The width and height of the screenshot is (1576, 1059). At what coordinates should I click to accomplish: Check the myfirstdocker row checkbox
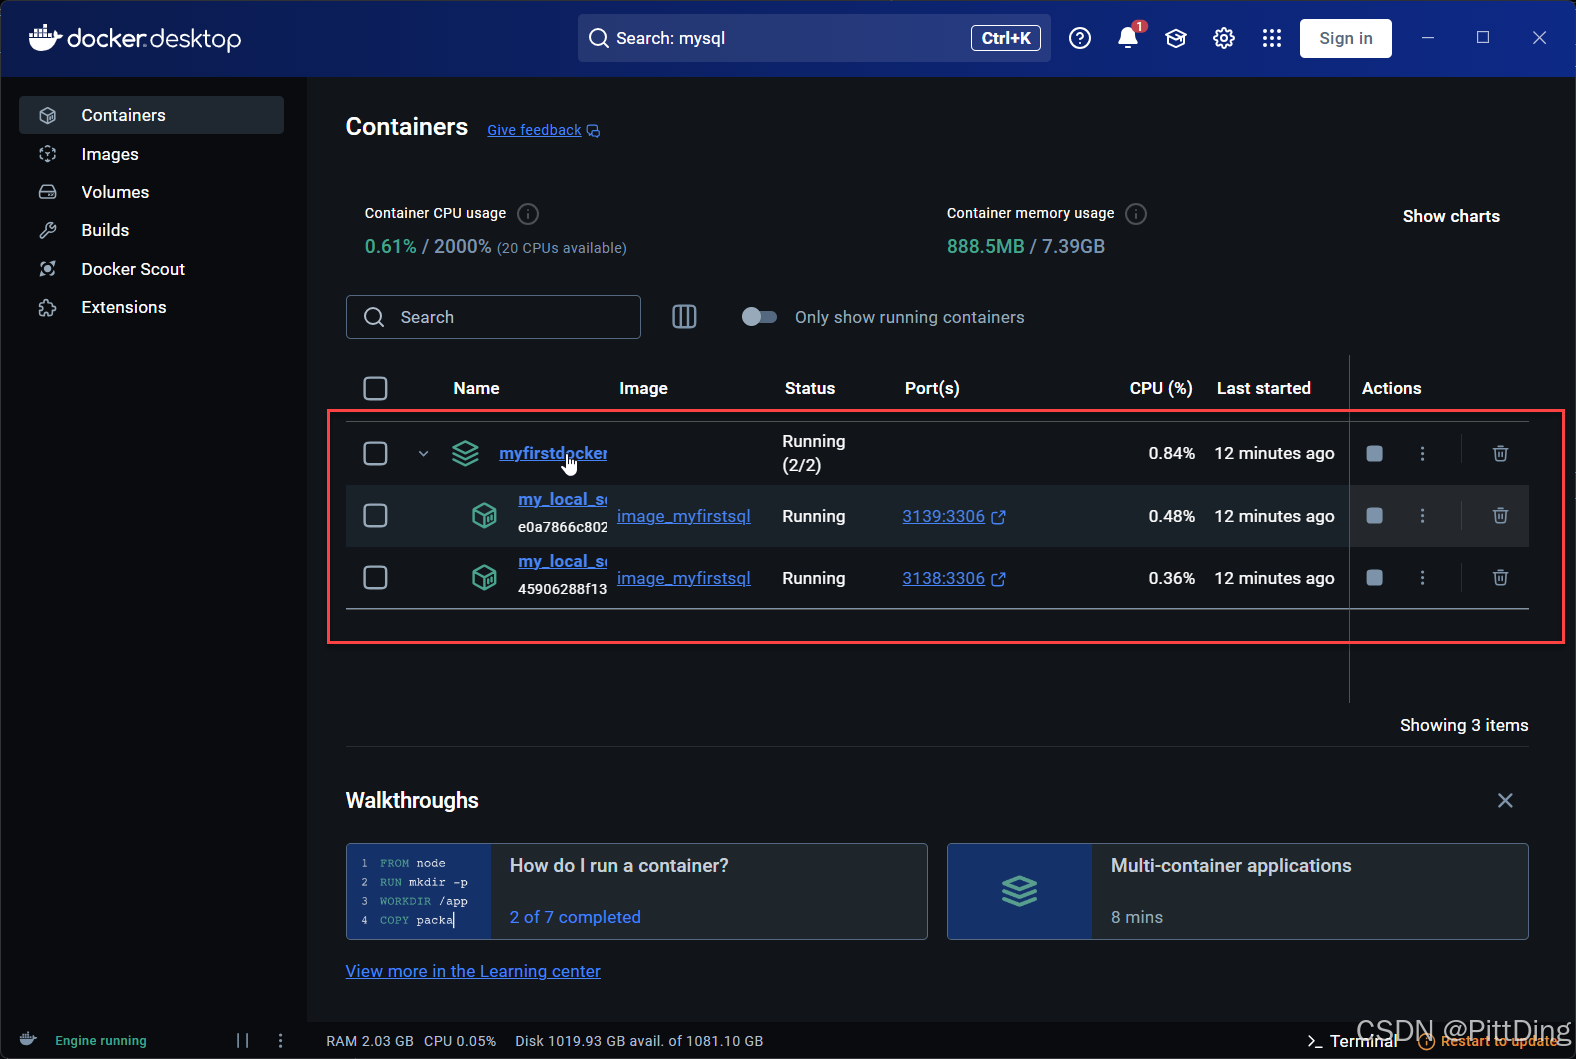[375, 454]
